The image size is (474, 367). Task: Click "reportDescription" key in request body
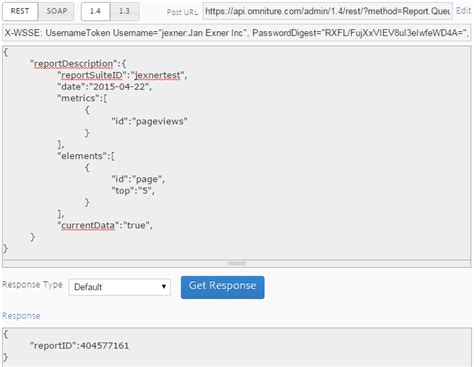click(73, 63)
